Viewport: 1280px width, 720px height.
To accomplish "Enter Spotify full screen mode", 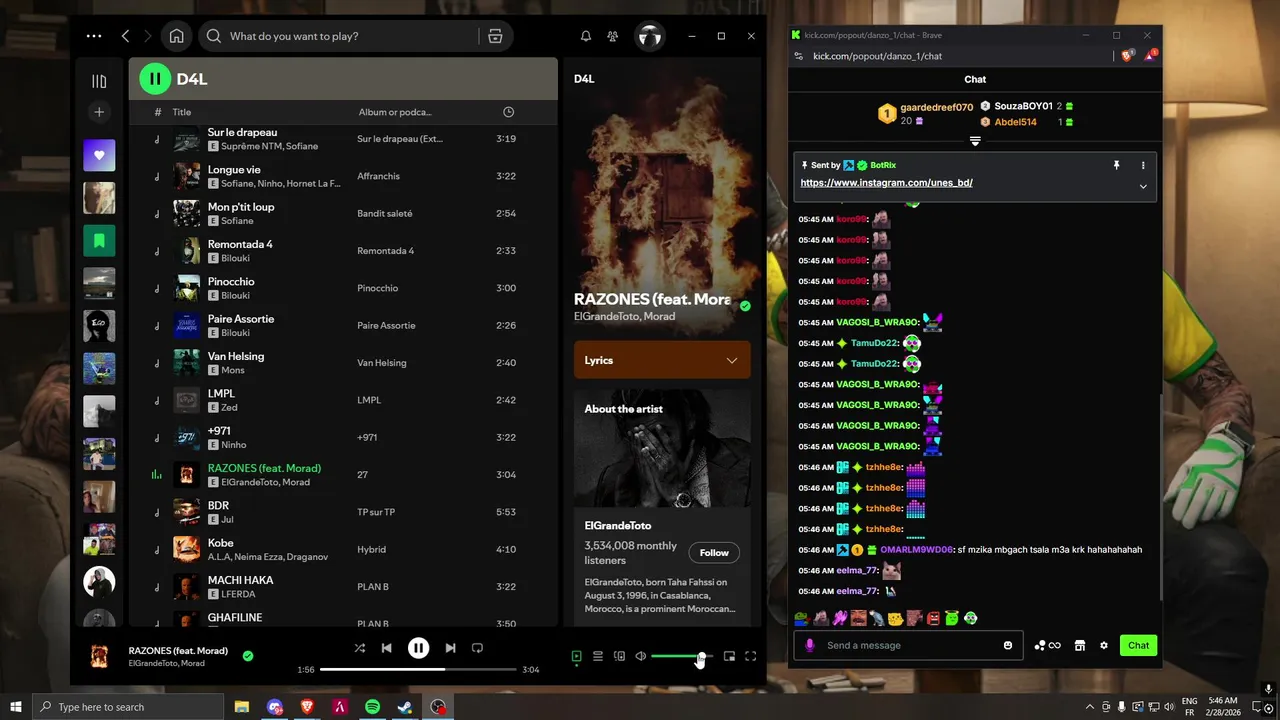I will click(750, 656).
